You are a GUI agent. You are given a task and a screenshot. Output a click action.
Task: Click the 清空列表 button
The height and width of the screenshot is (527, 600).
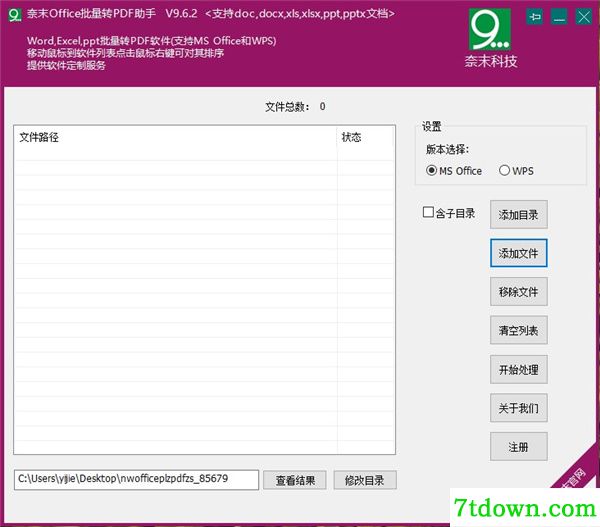pos(518,330)
